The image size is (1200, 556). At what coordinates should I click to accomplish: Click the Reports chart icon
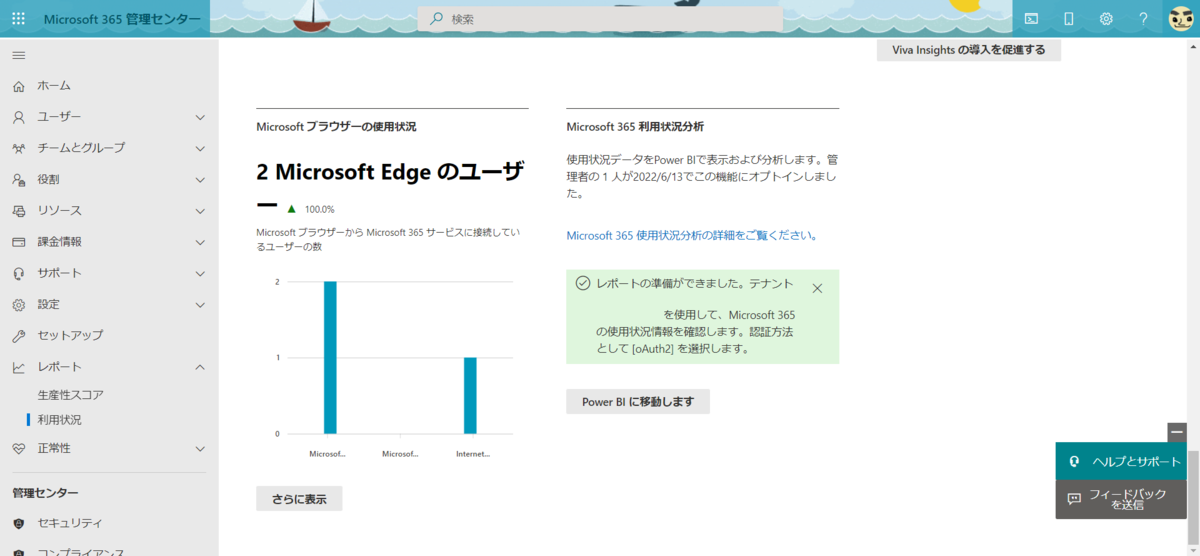point(18,367)
